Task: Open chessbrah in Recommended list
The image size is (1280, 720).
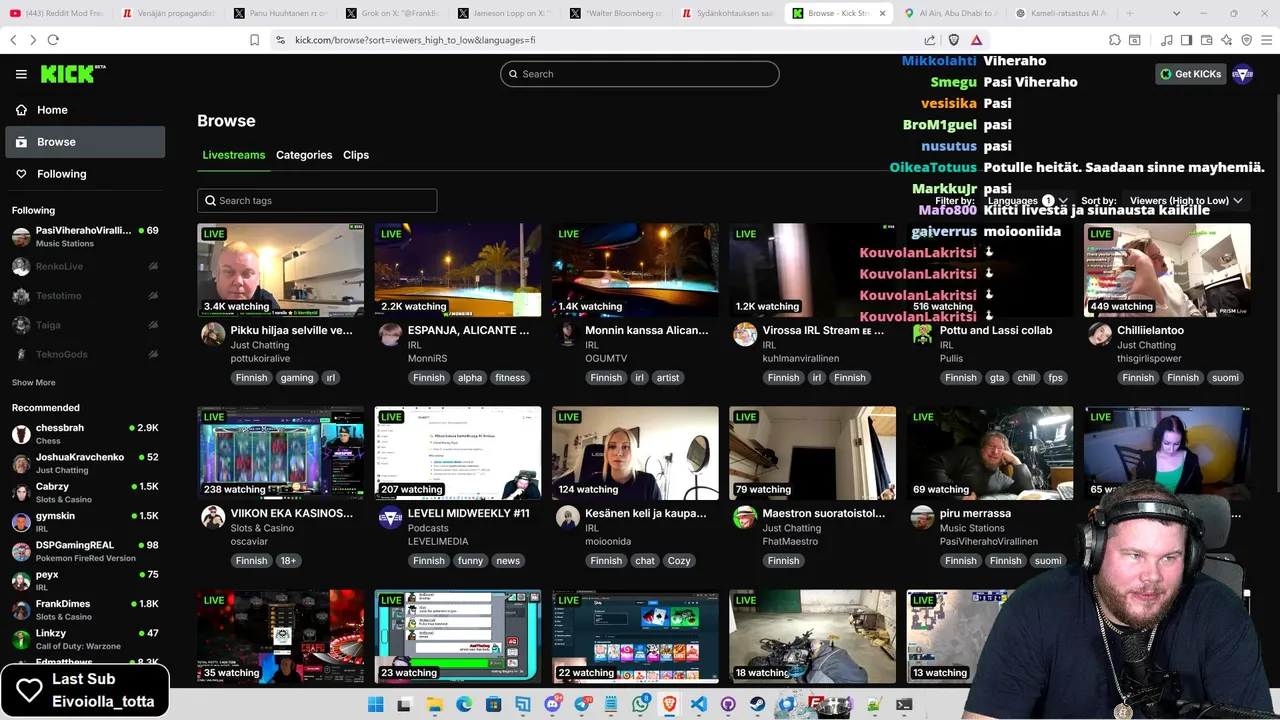Action: pyautogui.click(x=85, y=434)
